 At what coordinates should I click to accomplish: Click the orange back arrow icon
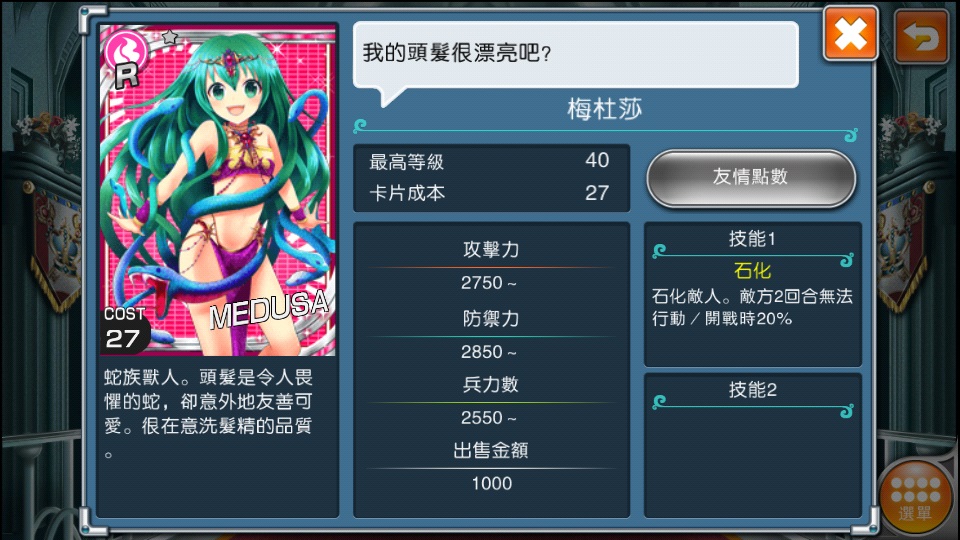pos(921,36)
